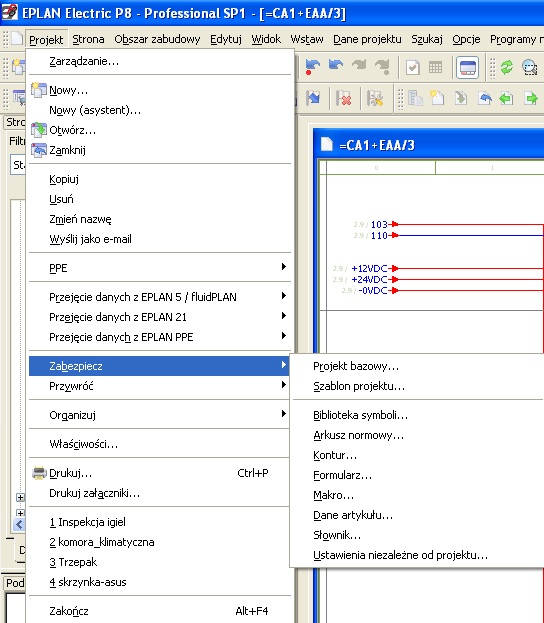544x623 pixels.
Task: Click the page with blue back arrow
Action: point(484,98)
